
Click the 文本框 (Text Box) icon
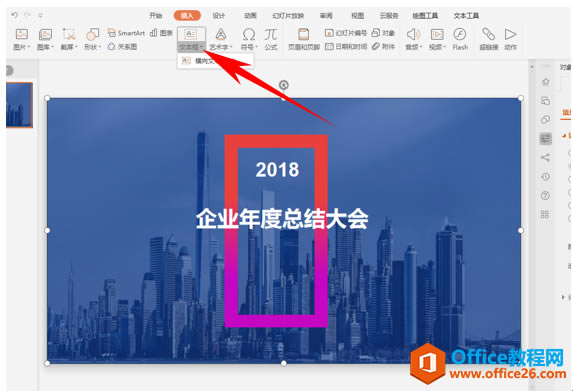pyautogui.click(x=190, y=34)
